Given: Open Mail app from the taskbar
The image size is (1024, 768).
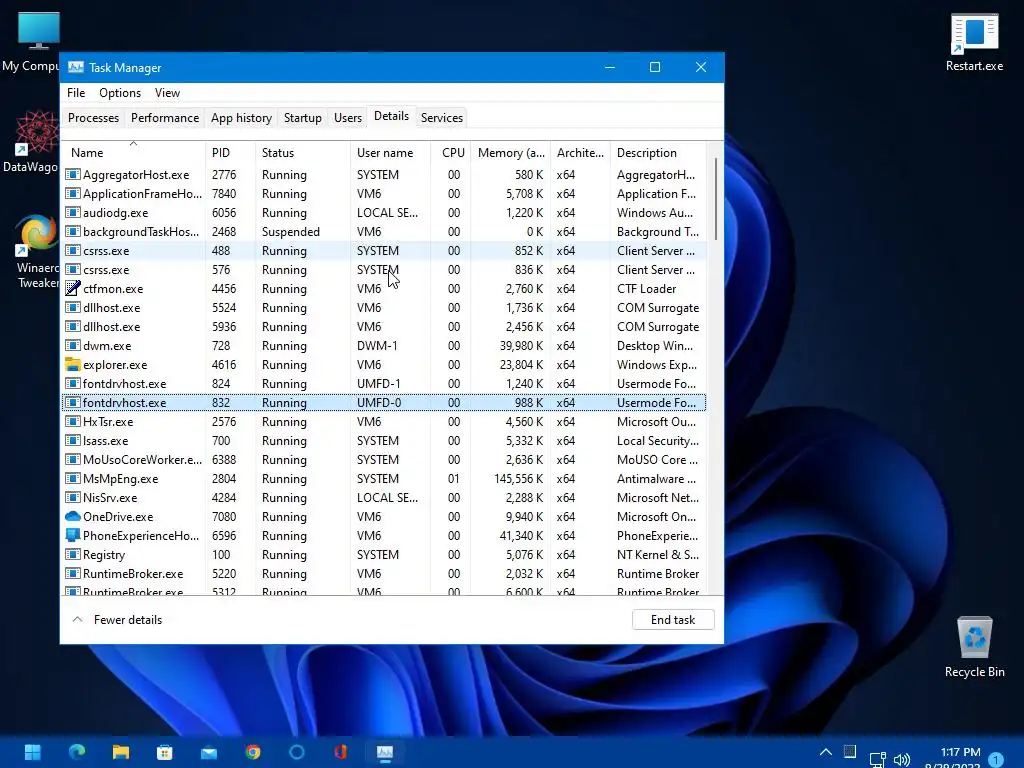Looking at the screenshot, I should 209,753.
